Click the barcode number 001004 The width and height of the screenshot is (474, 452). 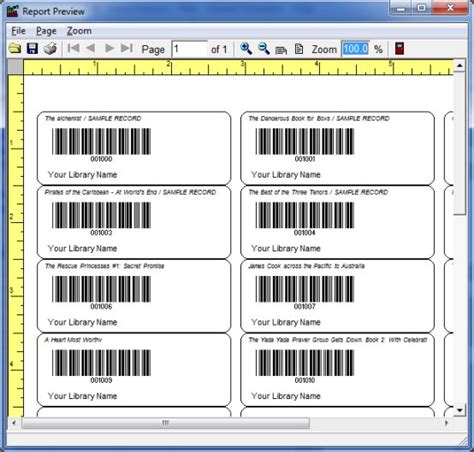pyautogui.click(x=305, y=233)
